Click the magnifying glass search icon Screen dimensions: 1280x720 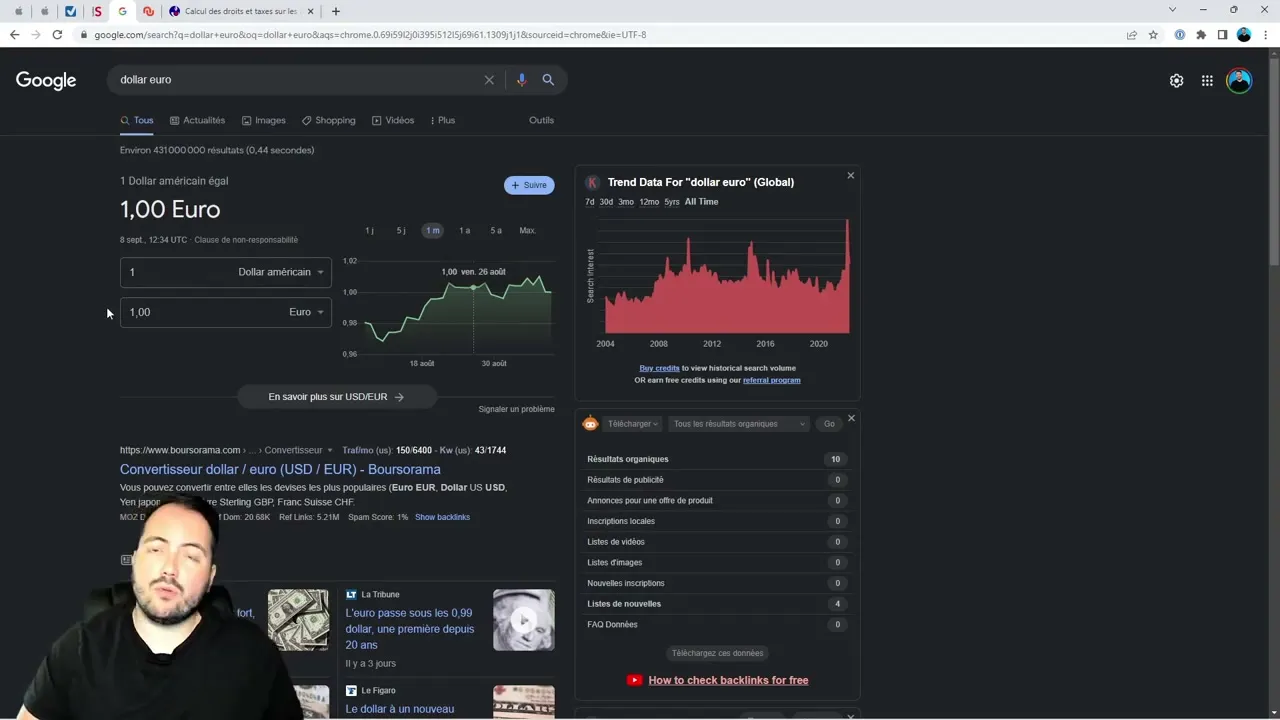pos(548,80)
